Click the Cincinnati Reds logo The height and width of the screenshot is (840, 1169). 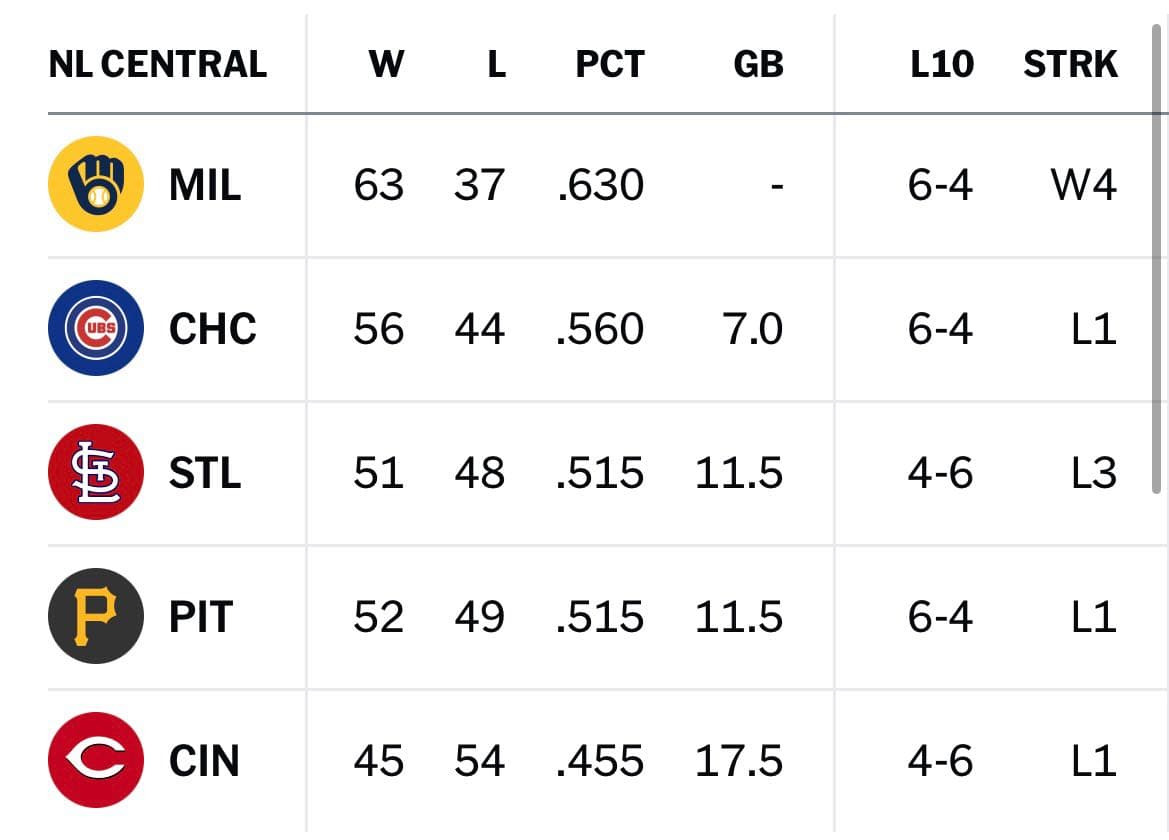point(96,760)
